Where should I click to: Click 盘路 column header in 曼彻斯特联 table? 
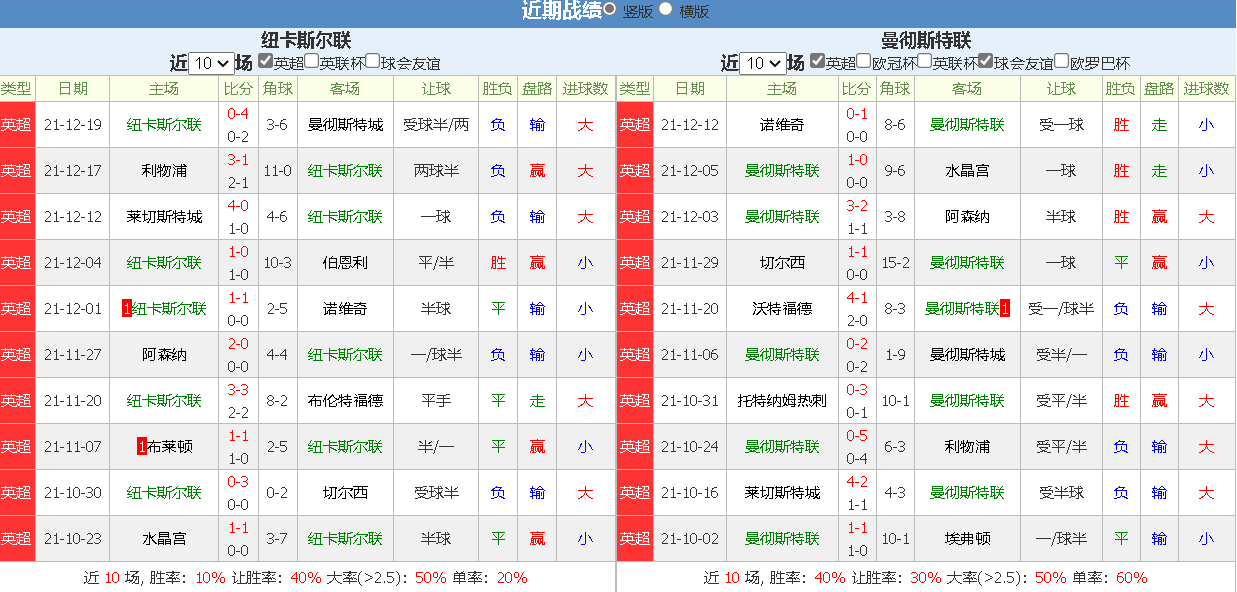pyautogui.click(x=1159, y=89)
